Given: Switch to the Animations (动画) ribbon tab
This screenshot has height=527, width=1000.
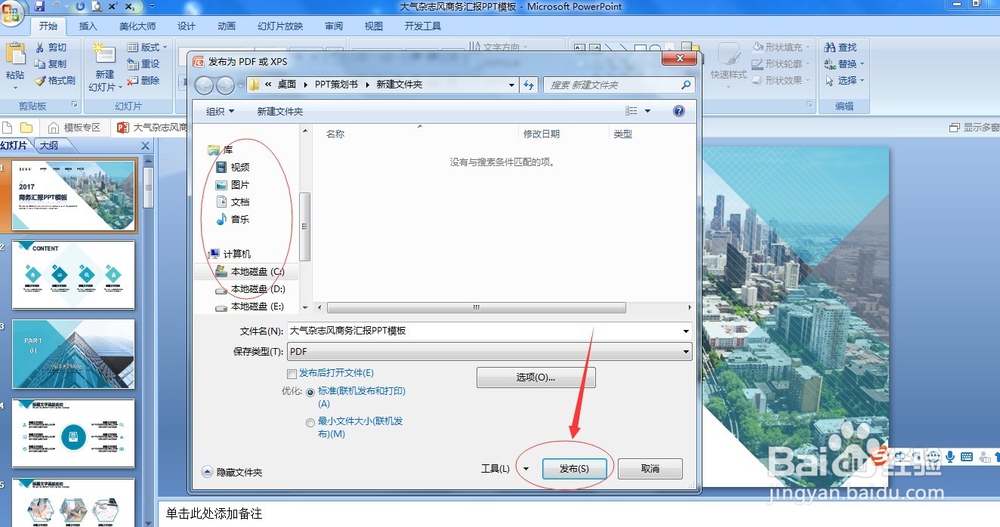Looking at the screenshot, I should click(226, 26).
